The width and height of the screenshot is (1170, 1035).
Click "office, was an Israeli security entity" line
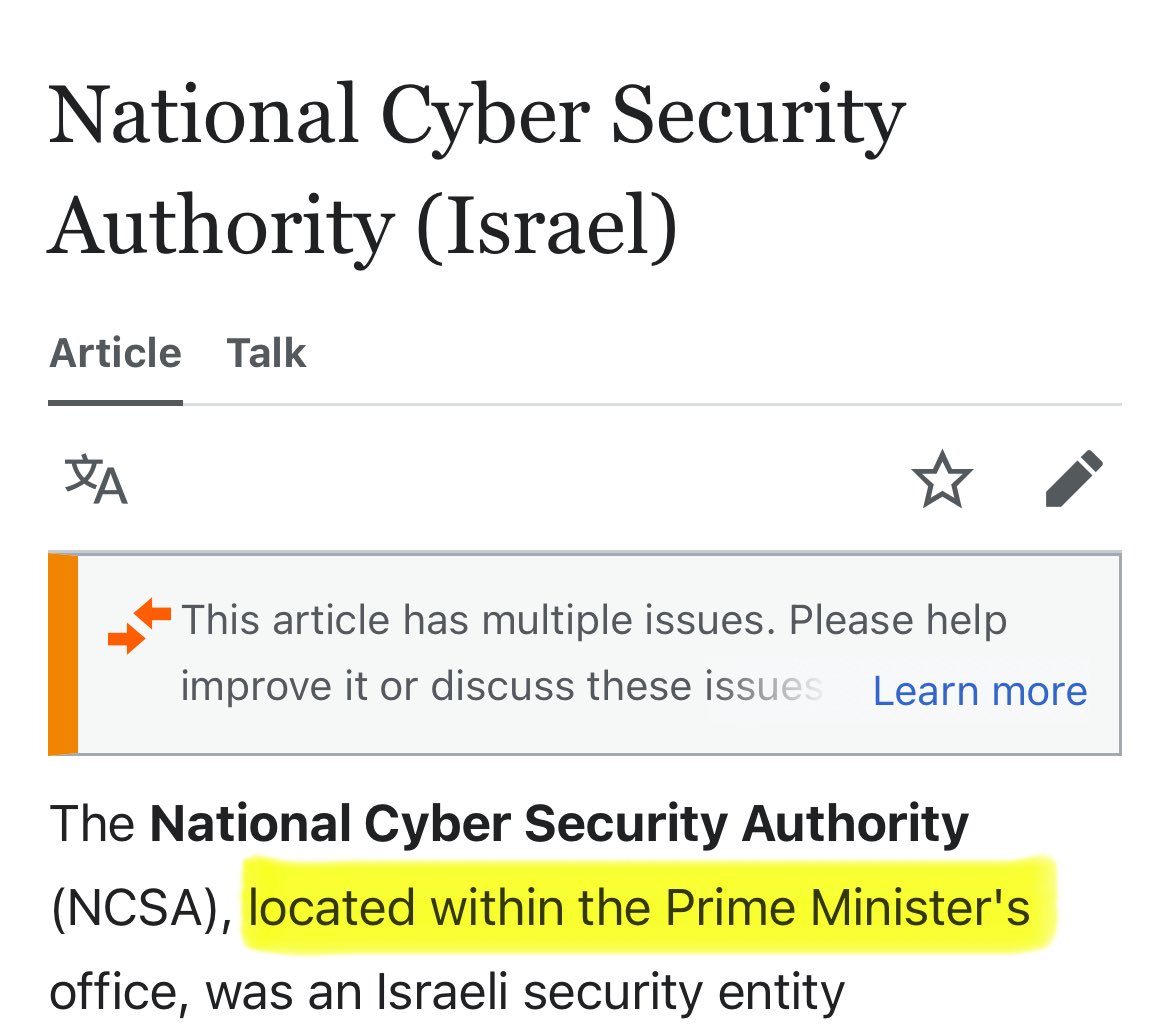tap(447, 992)
